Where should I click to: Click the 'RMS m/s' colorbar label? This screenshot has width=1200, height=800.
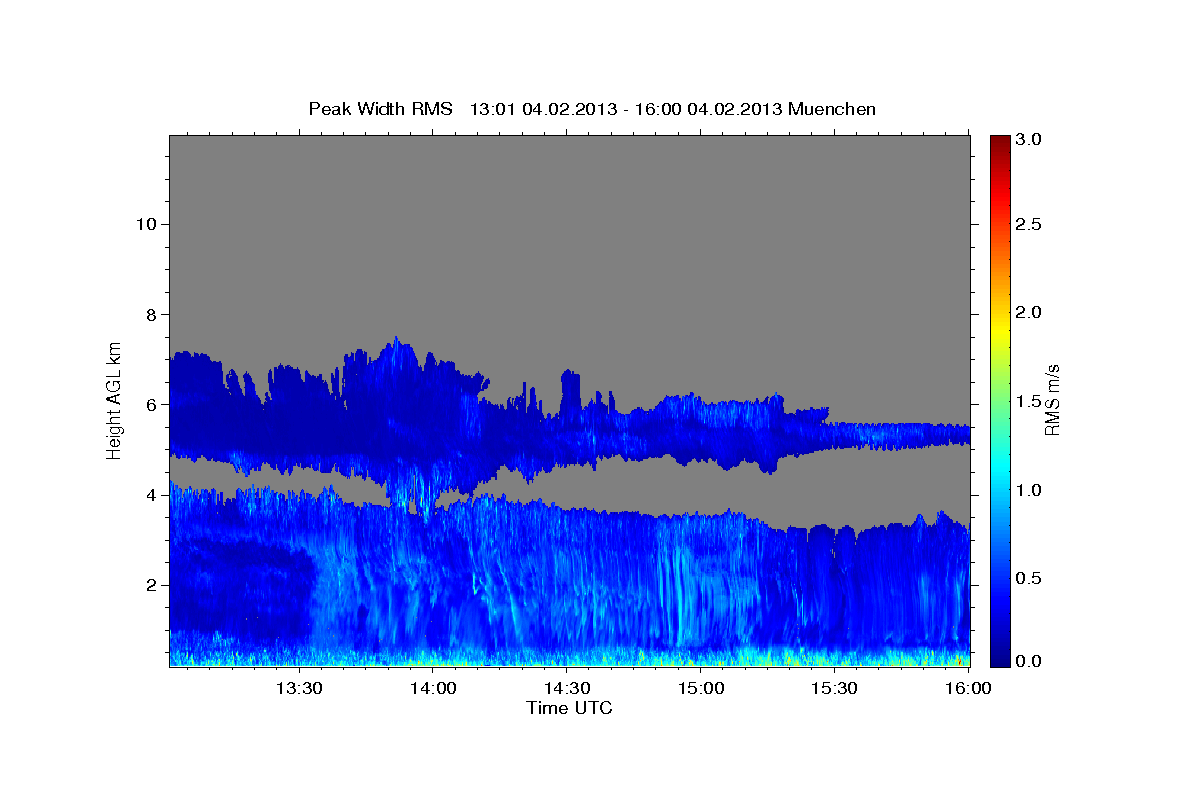(1052, 400)
